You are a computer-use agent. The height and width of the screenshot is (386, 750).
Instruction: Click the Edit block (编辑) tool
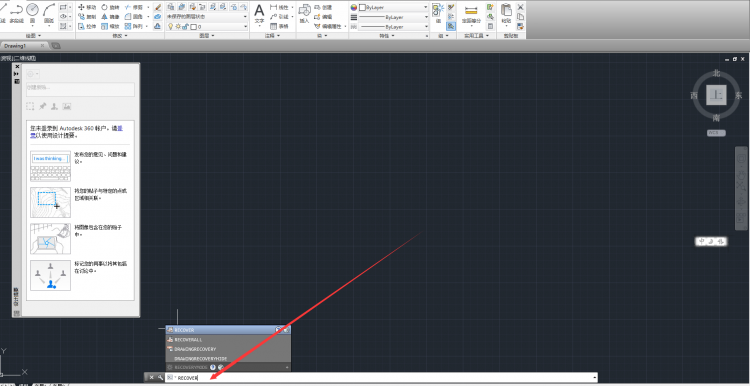323,17
